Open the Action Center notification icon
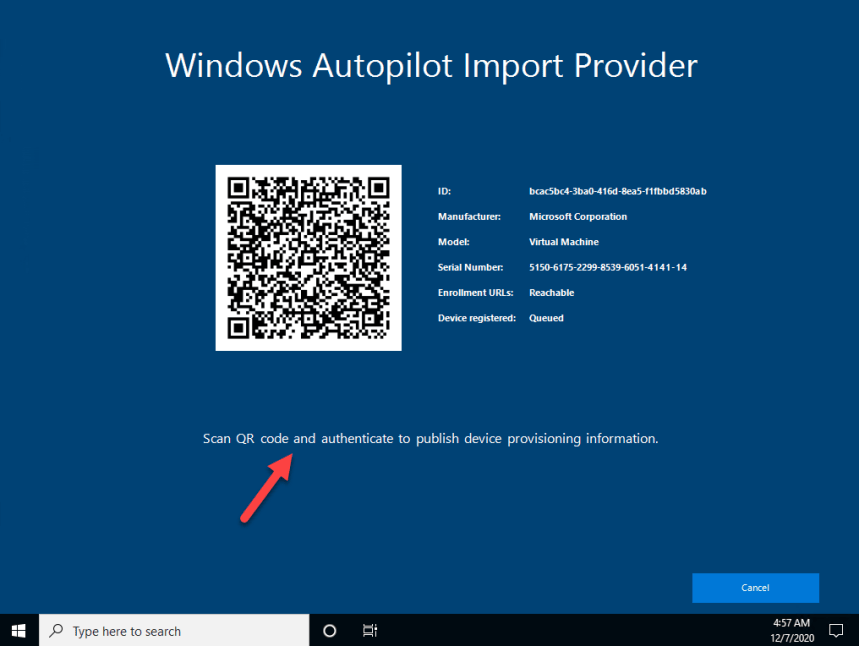The width and height of the screenshot is (859, 646). (x=836, y=631)
